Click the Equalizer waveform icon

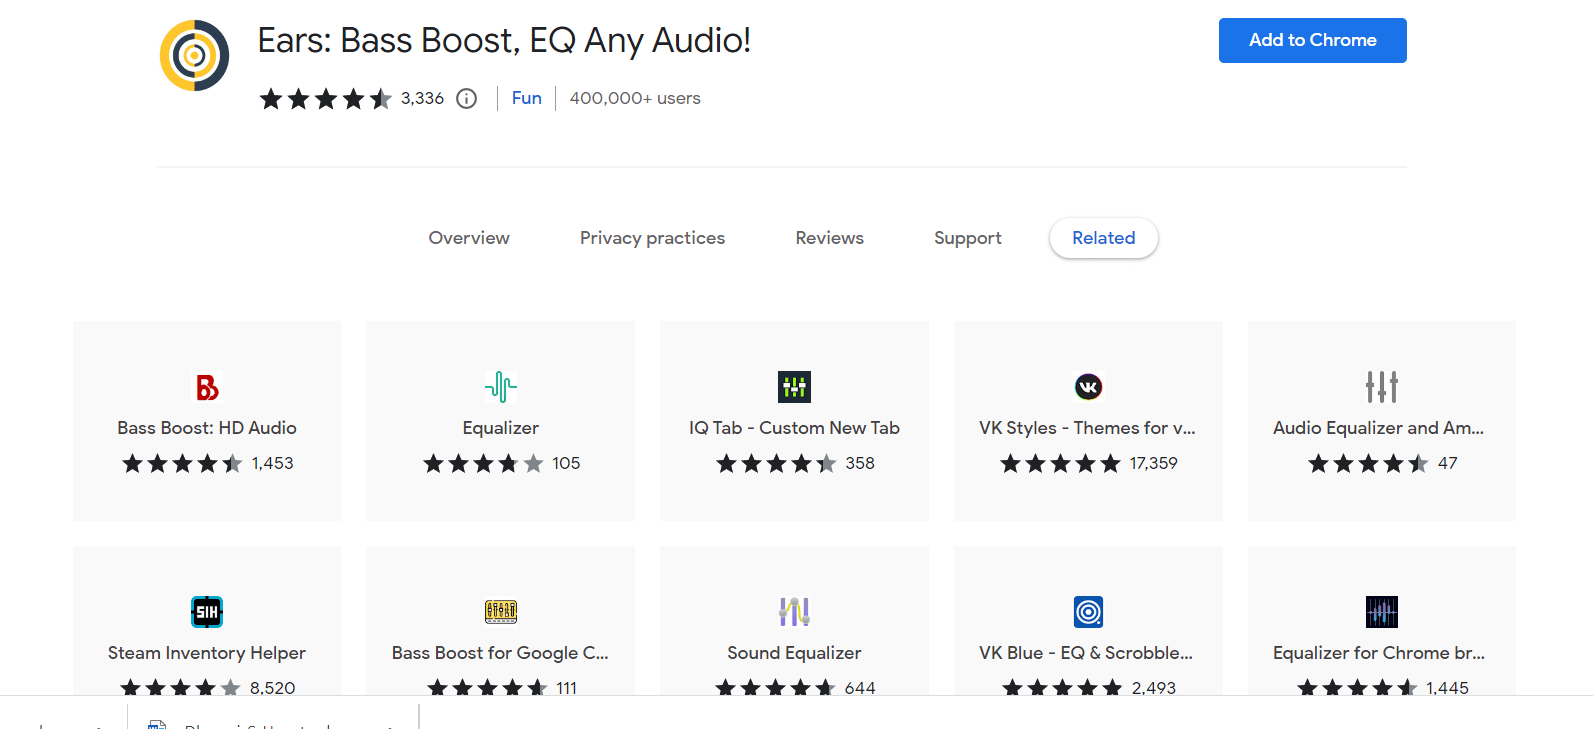click(x=501, y=387)
